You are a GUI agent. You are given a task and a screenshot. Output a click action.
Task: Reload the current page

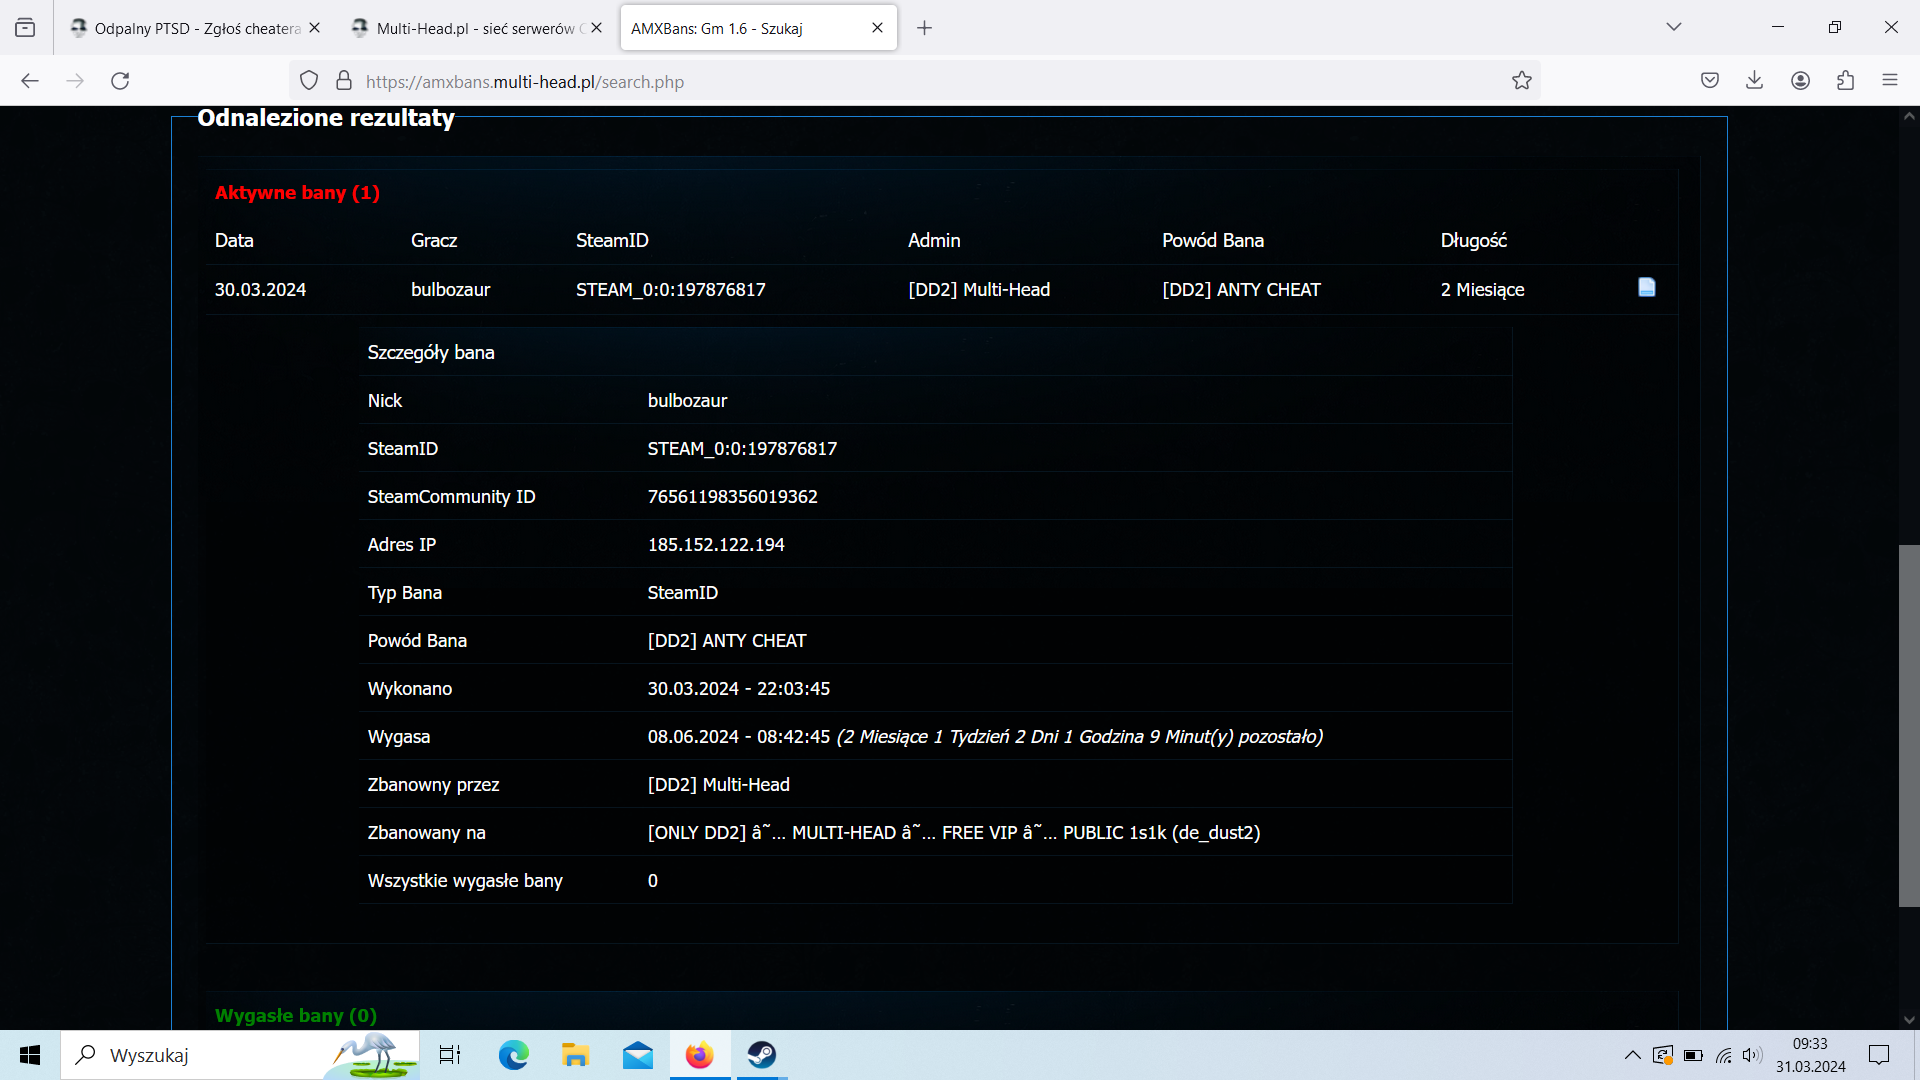[x=120, y=81]
